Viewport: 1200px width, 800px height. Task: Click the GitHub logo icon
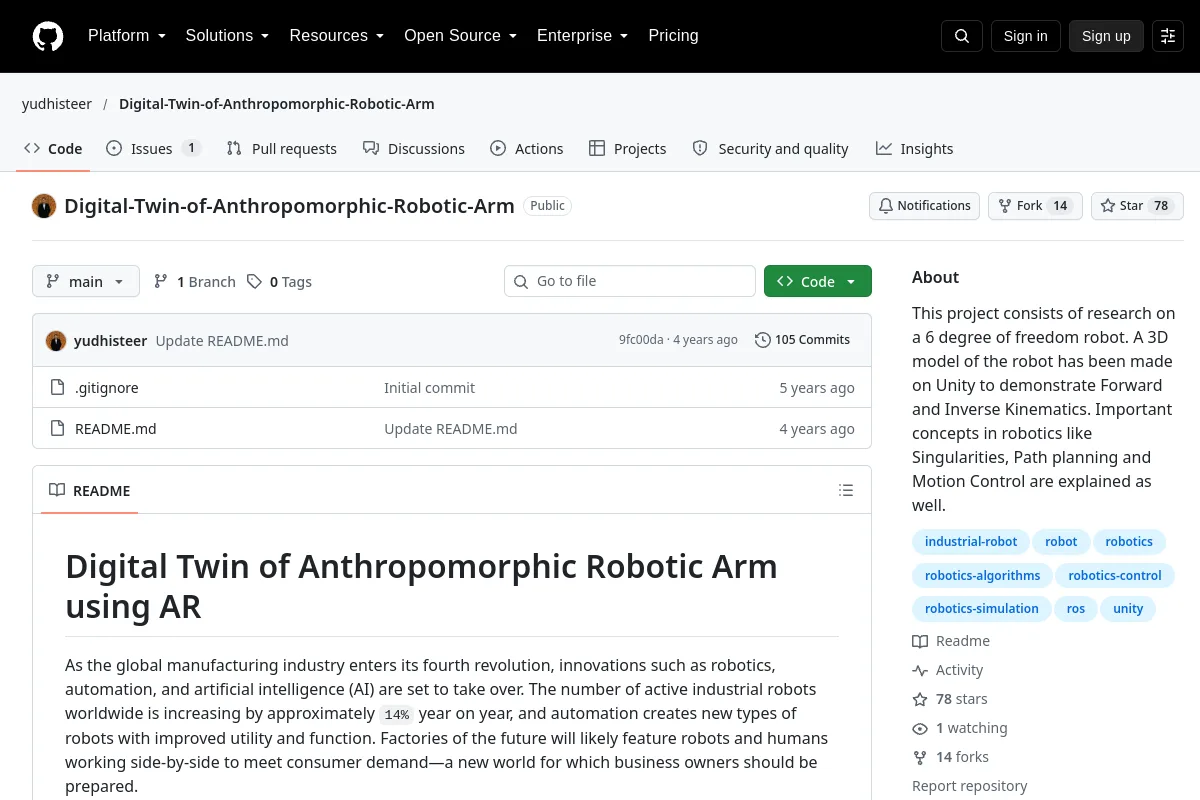(48, 36)
